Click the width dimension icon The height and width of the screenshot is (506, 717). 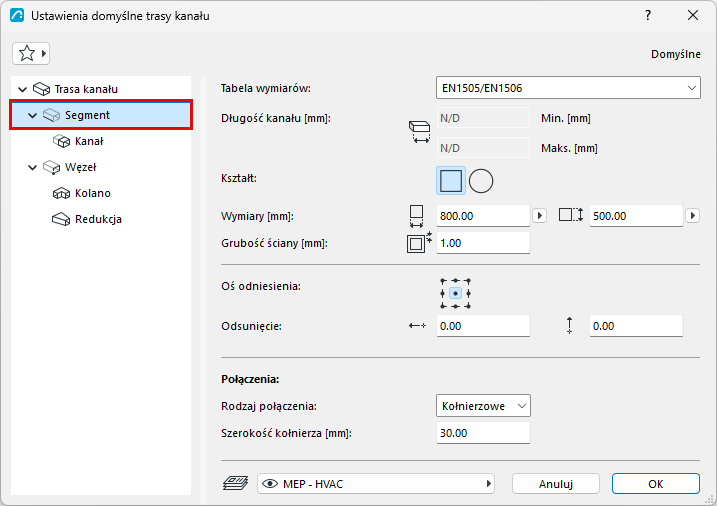coord(416,216)
